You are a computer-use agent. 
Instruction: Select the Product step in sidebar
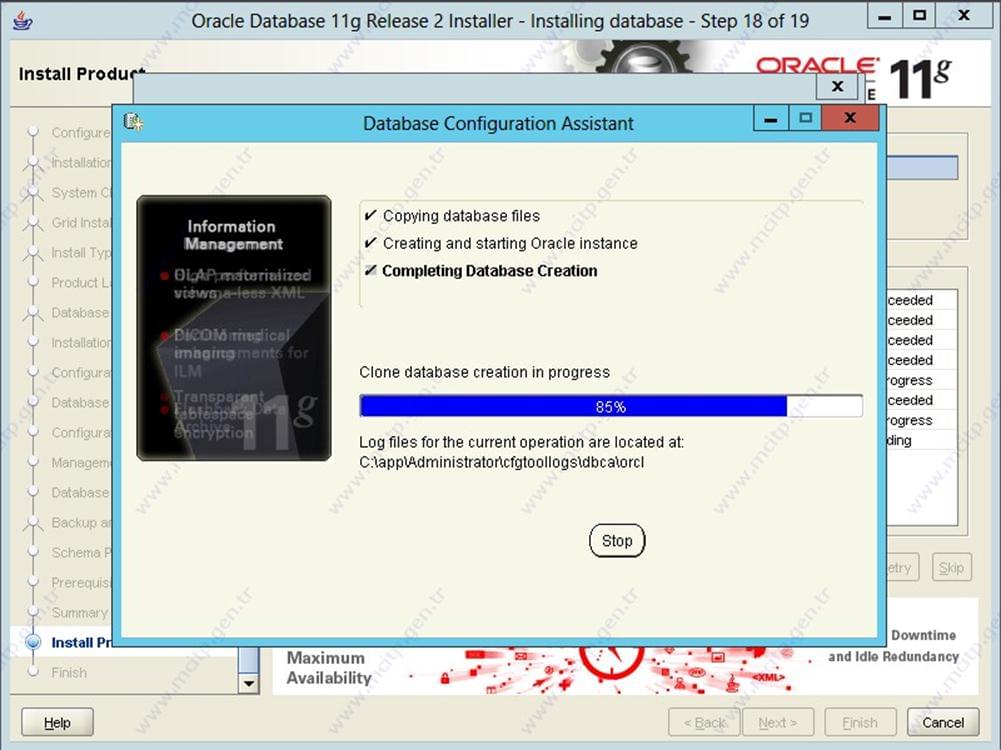pos(81,283)
